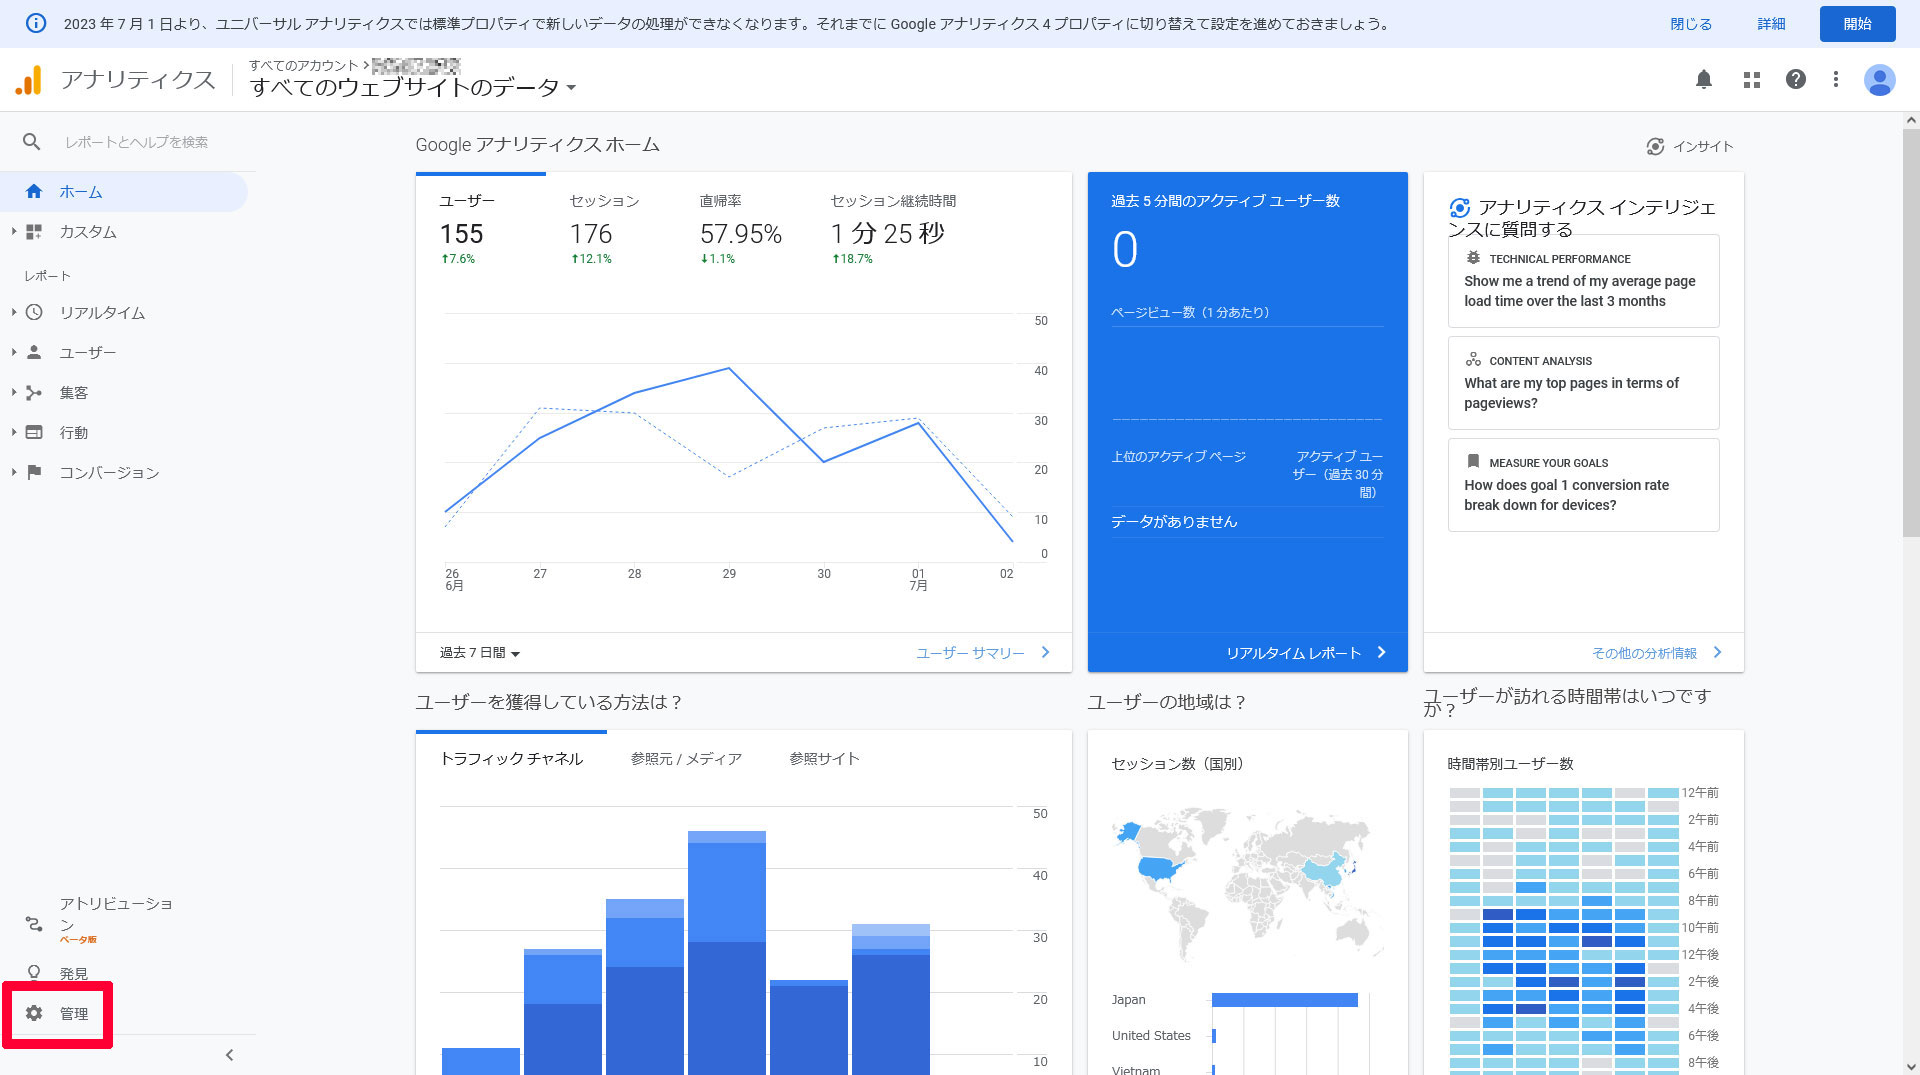Viewport: 1920px width, 1075px height.
Task: Click 詳細 in the top banner
Action: pyautogui.click(x=1771, y=24)
